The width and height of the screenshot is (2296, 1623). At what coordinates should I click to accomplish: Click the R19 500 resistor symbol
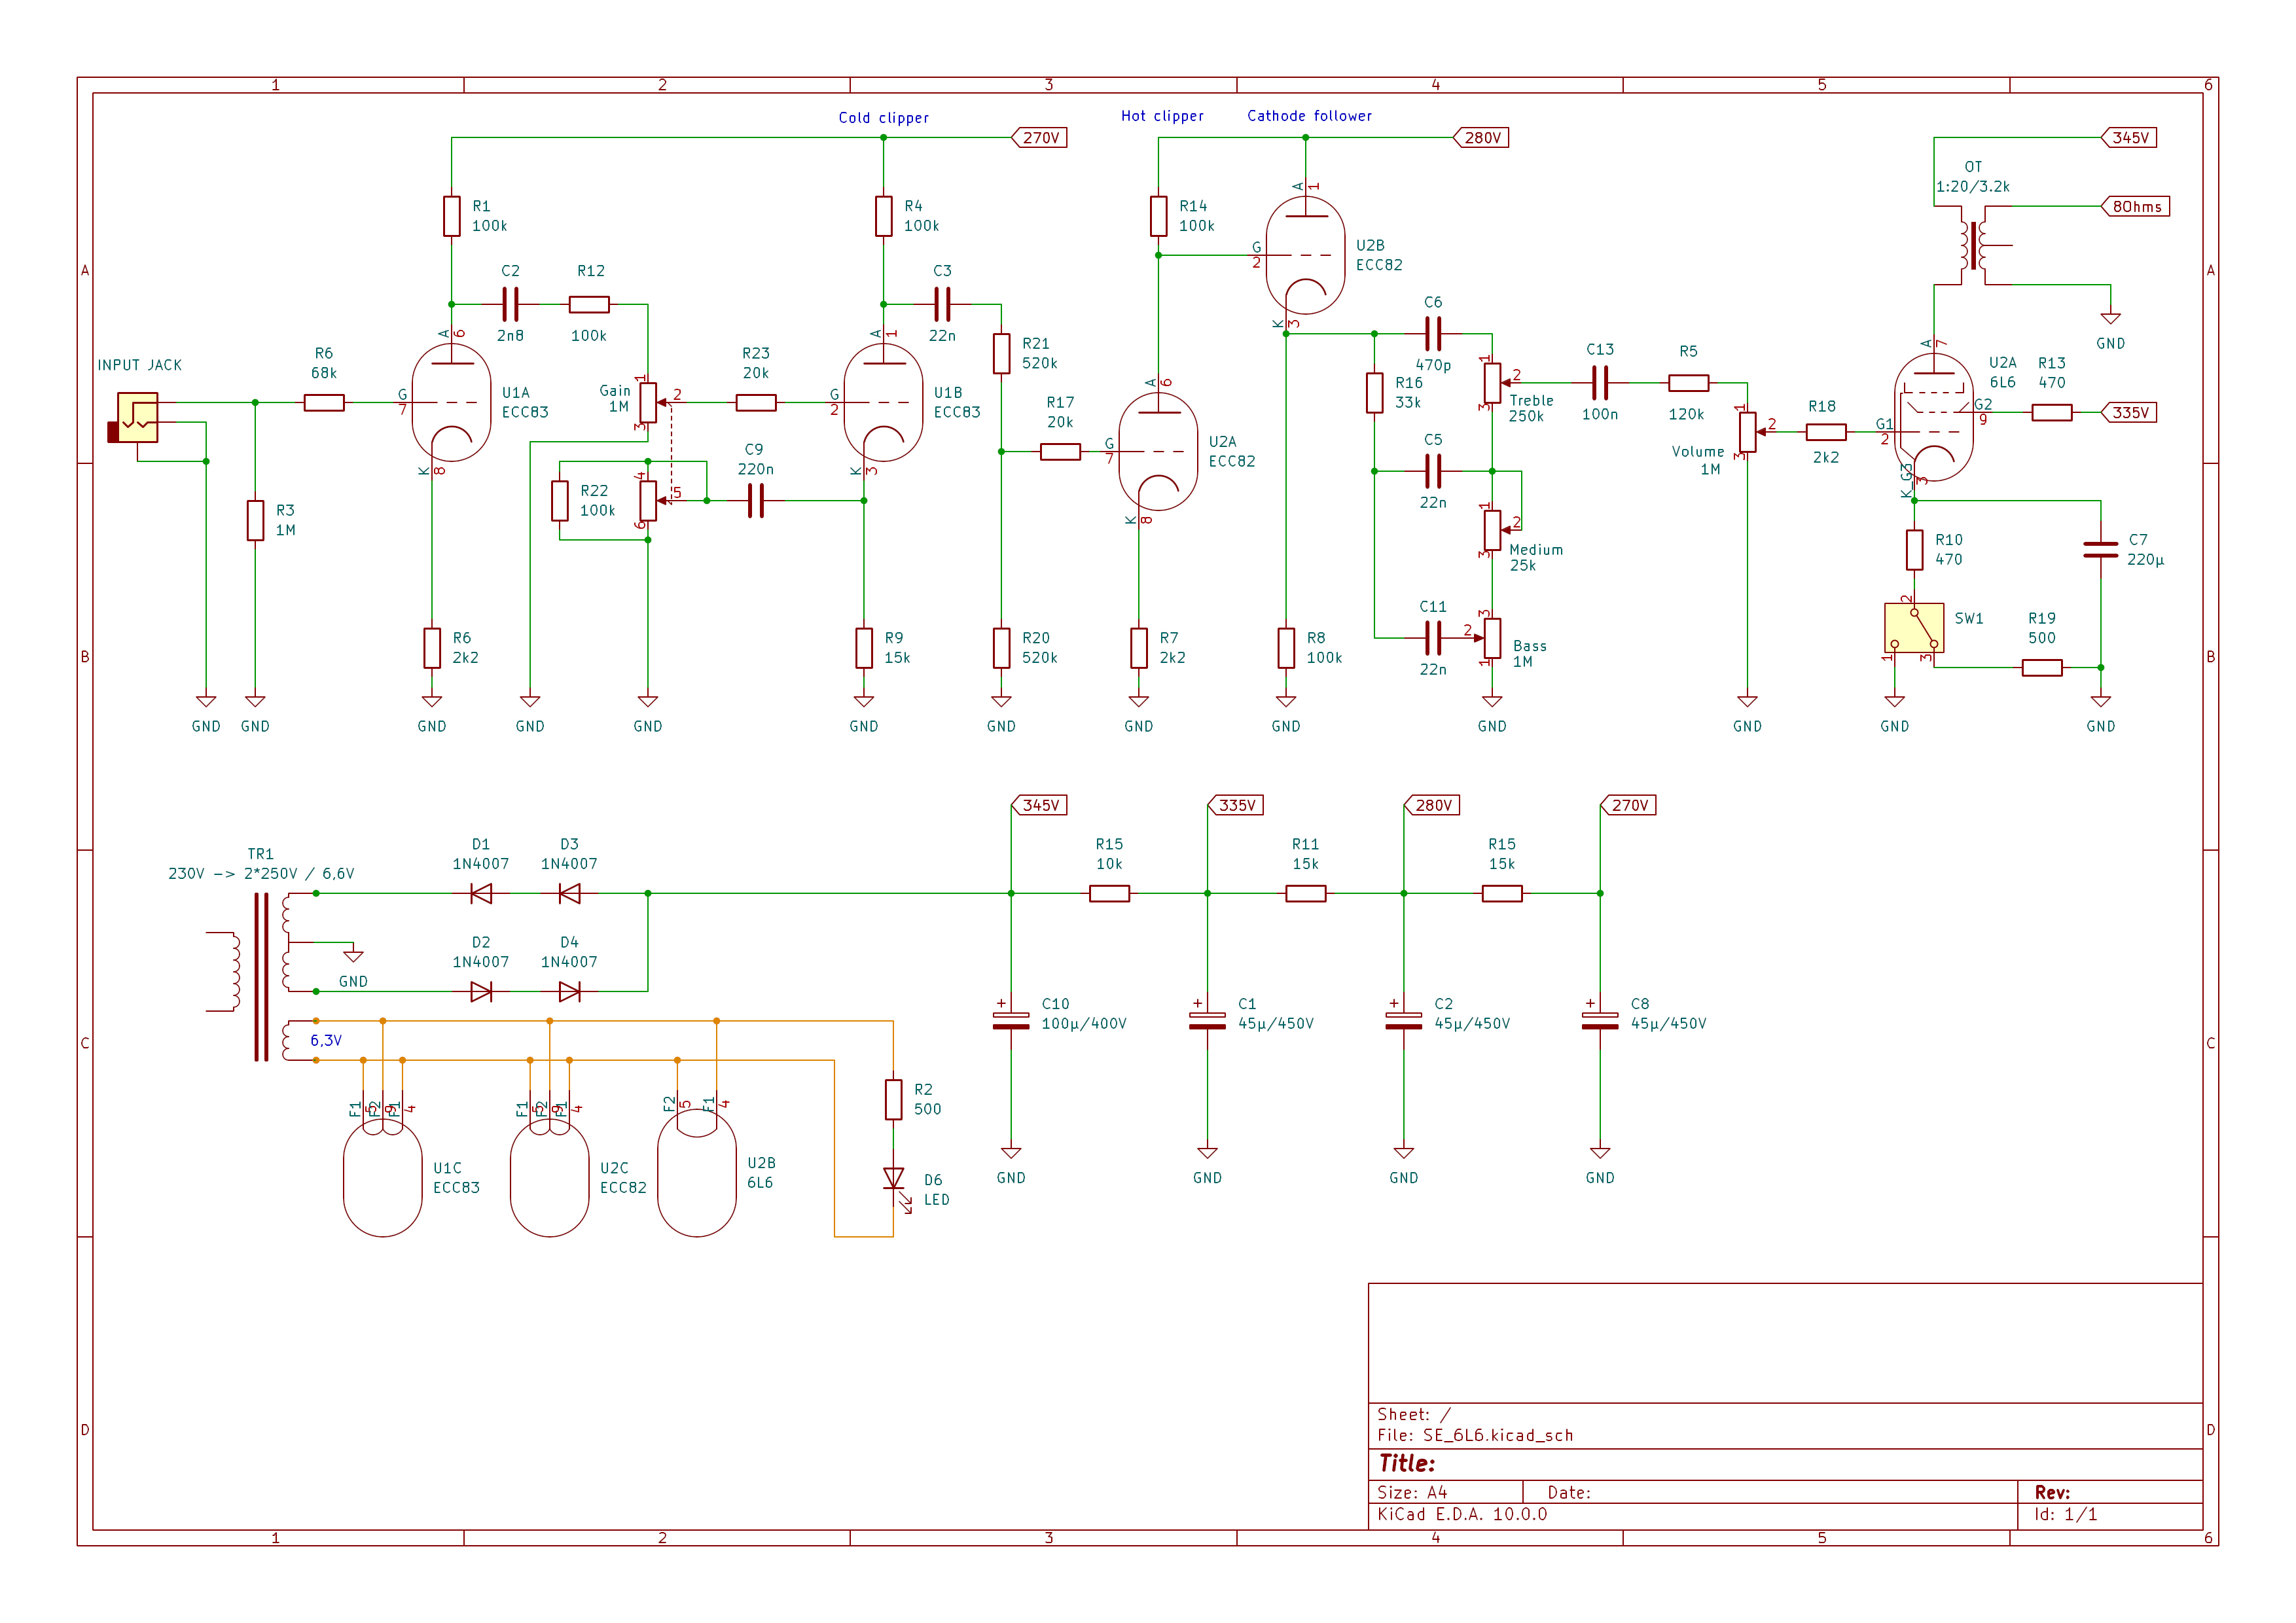(2041, 668)
